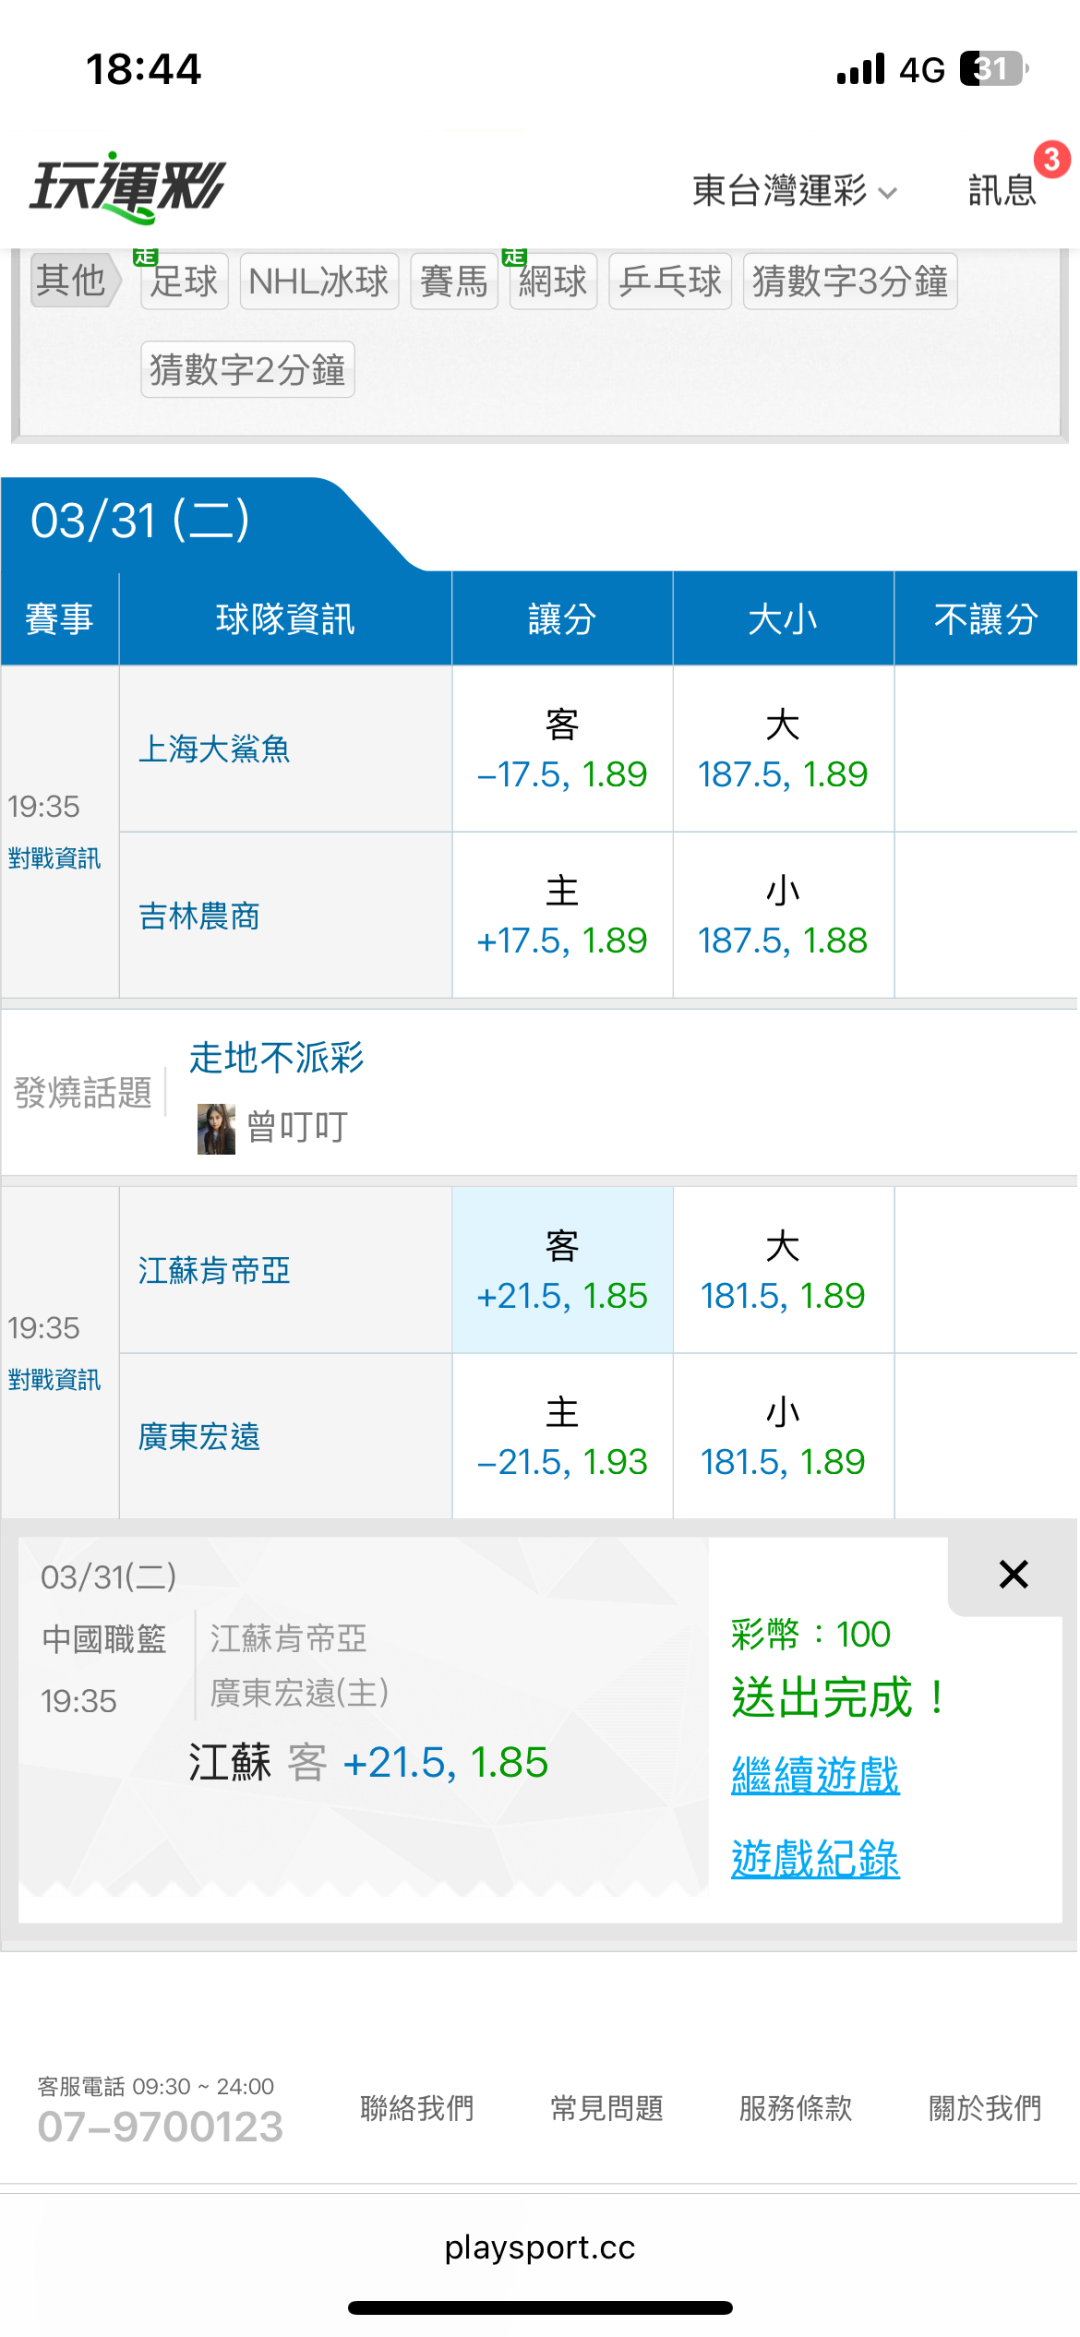Open 猜數字3分鐘 game tab

[x=850, y=282]
